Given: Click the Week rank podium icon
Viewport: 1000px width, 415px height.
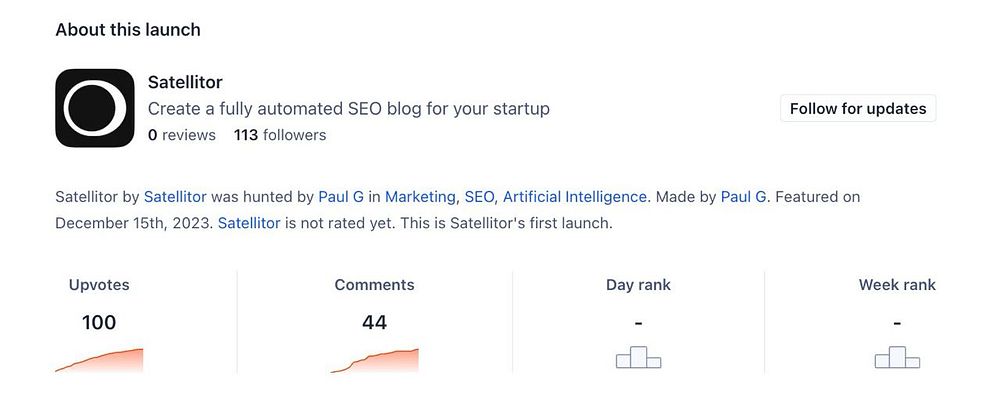Looking at the screenshot, I should coord(897,357).
